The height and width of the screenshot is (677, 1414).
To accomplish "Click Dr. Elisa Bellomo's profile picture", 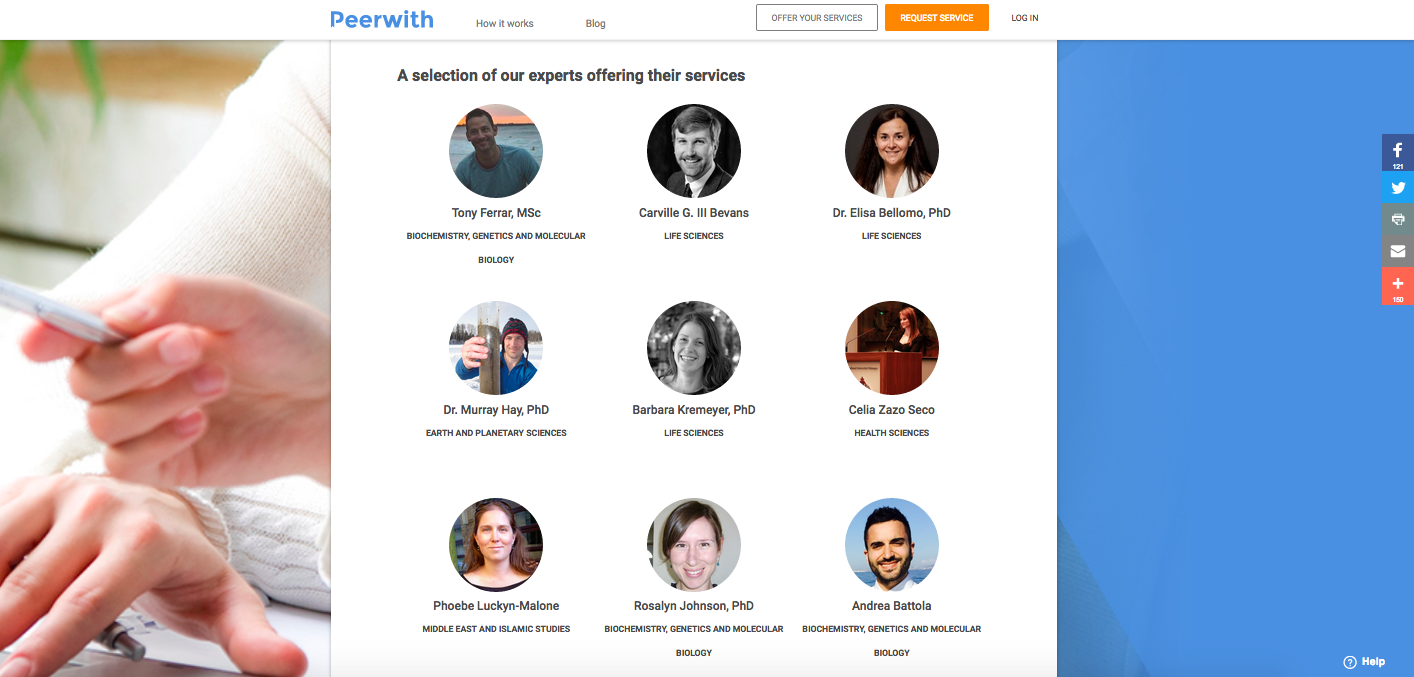I will click(x=891, y=151).
